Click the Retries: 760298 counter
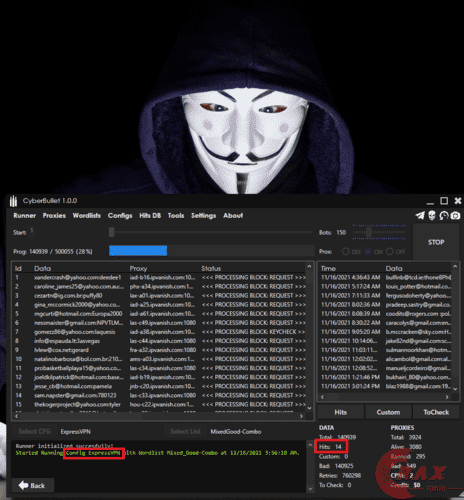This screenshot has width=464, height=500. point(340,476)
